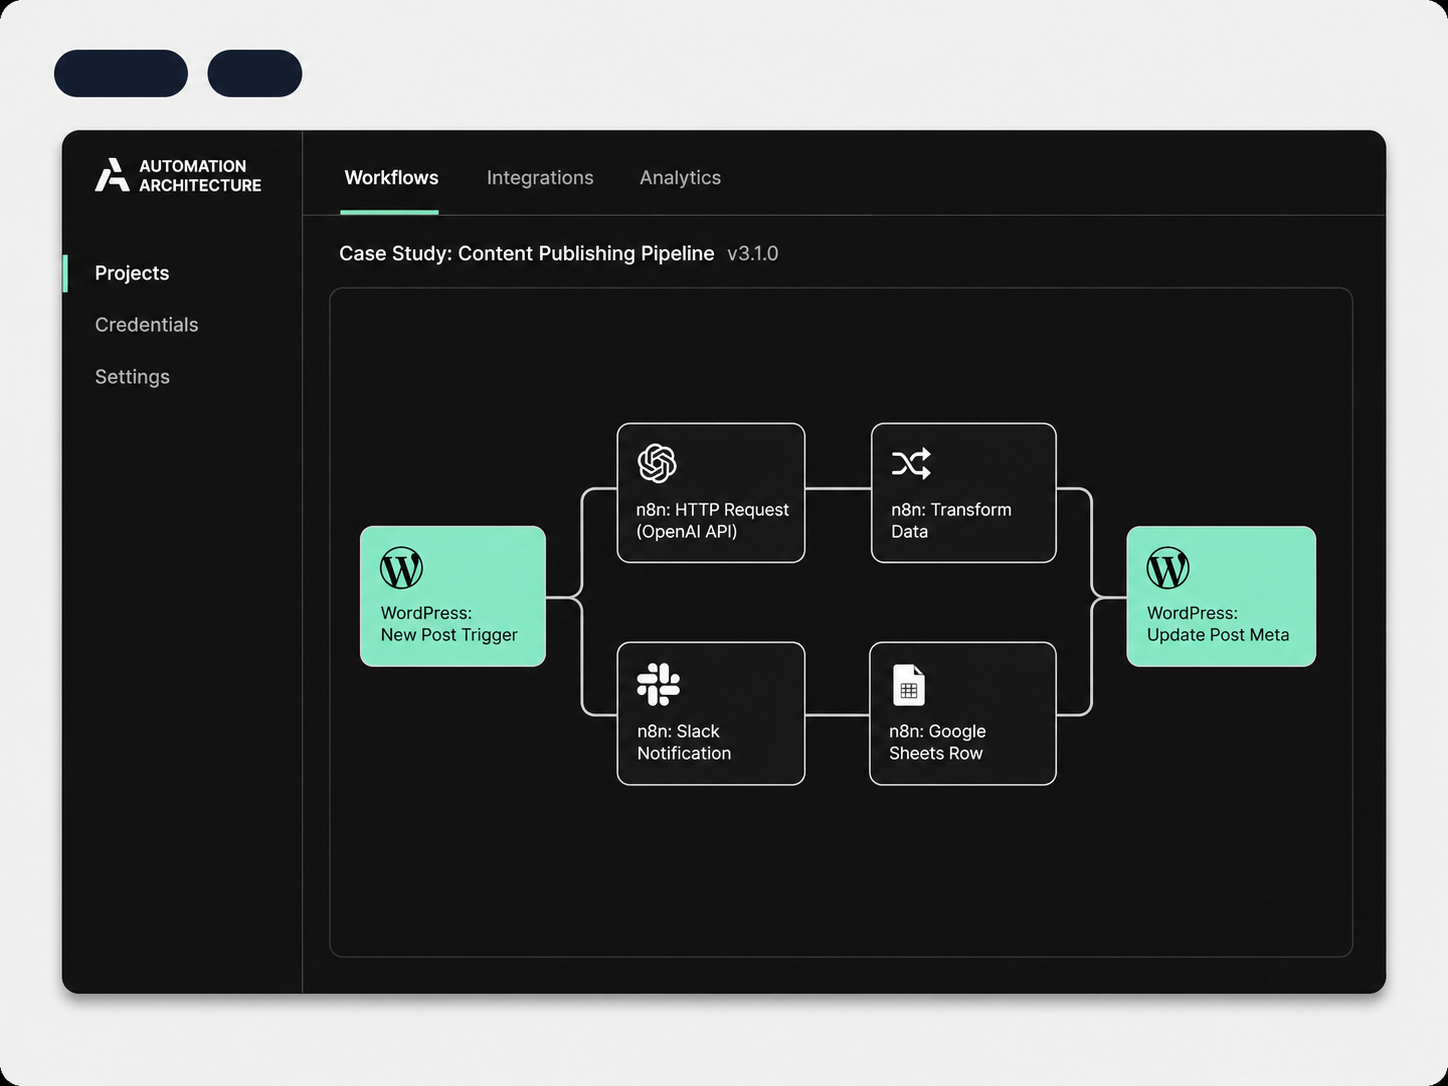Select the WordPress: Update Post Meta label
This screenshot has height=1086, width=1448.
(1218, 624)
